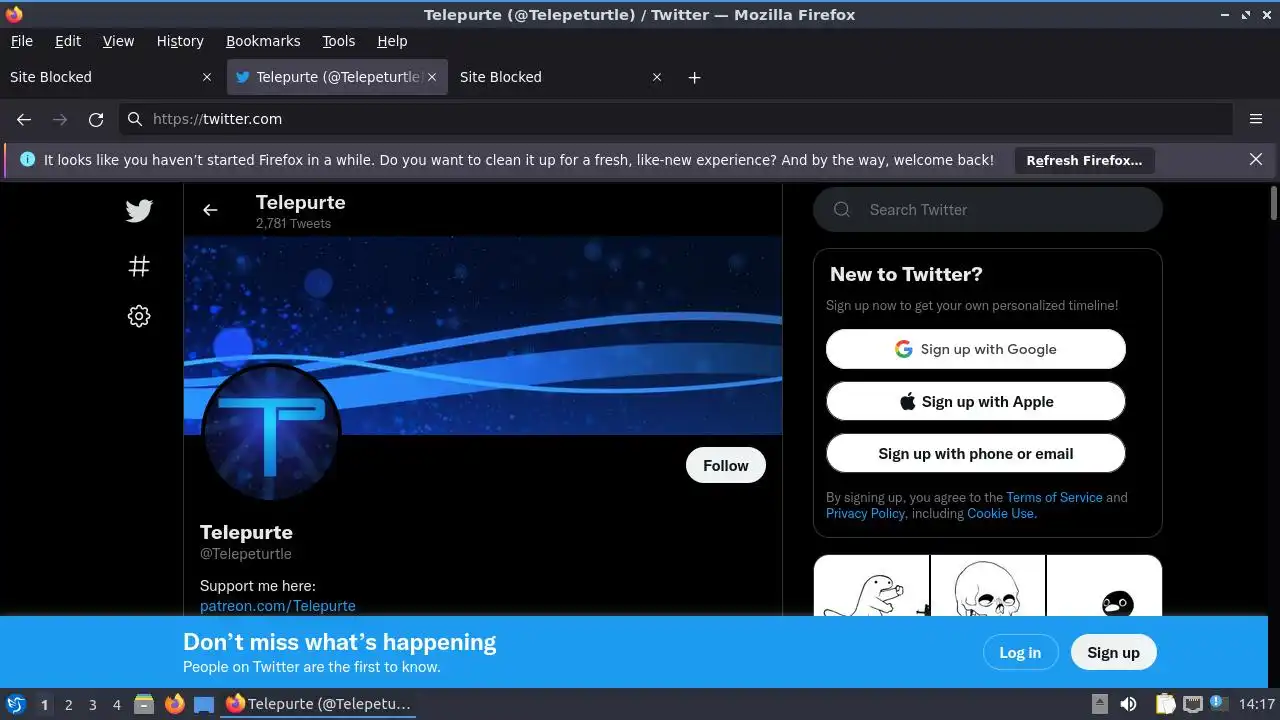Screen dimensions: 1280x720
Task: Switch to virtual desktop 2
Action: coord(68,705)
